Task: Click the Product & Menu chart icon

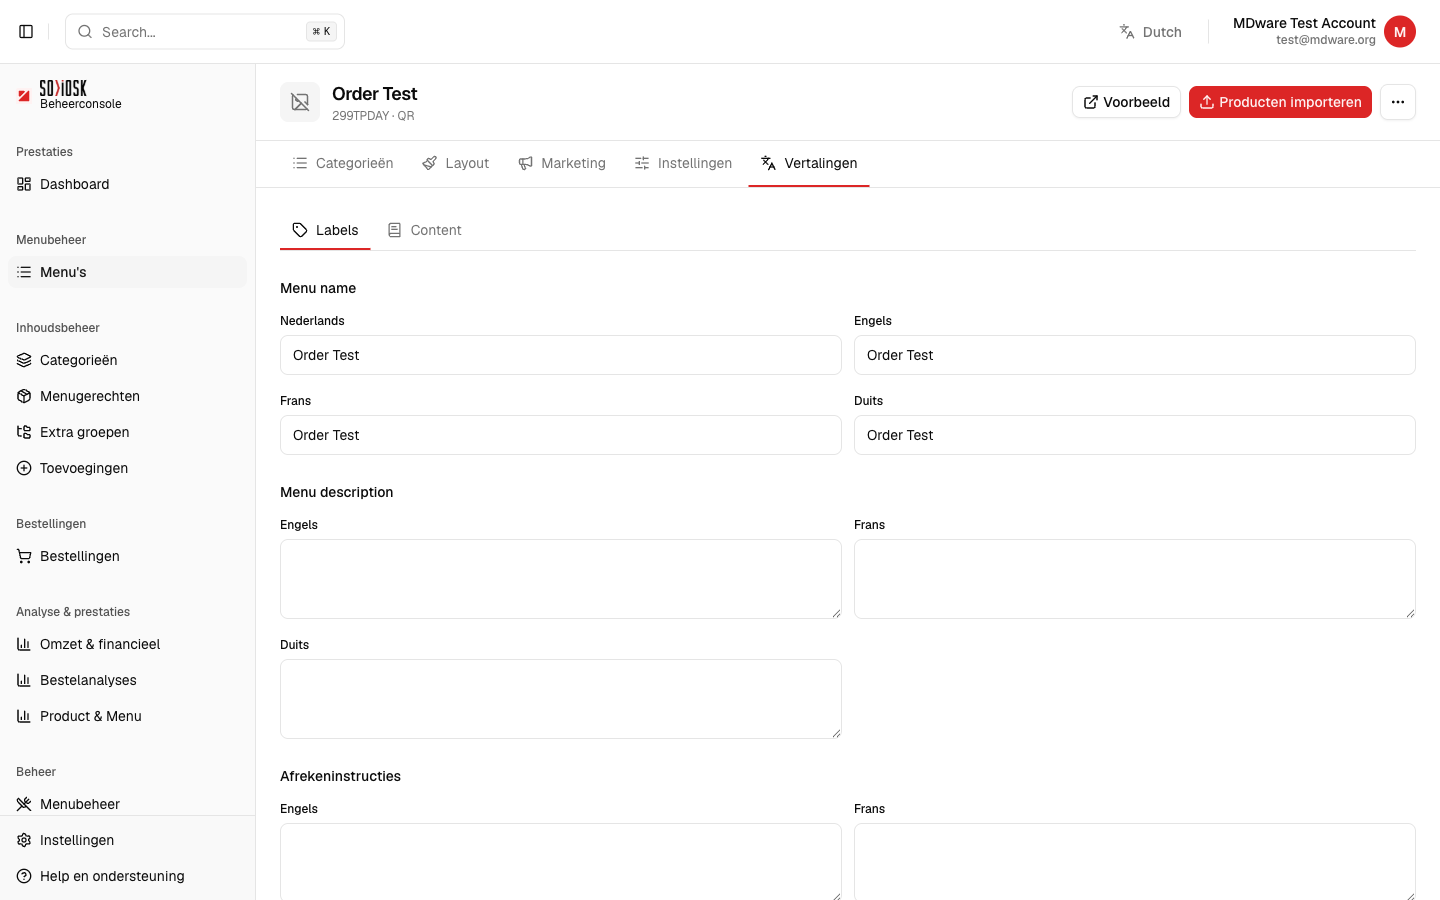Action: [24, 716]
